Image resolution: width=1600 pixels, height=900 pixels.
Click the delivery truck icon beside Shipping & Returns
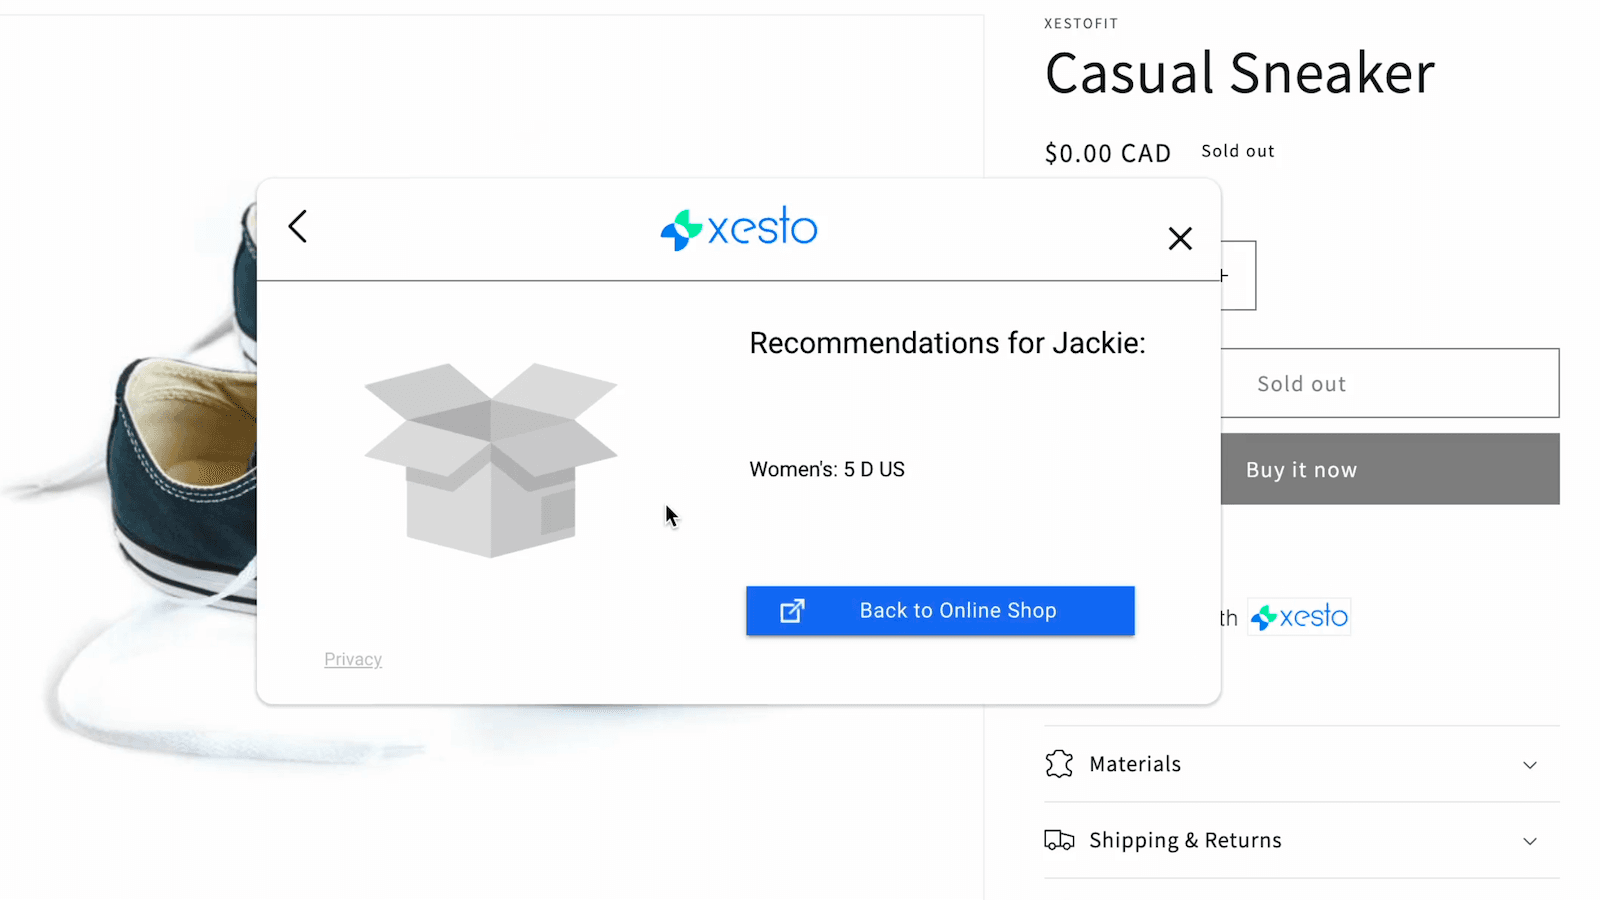pyautogui.click(x=1059, y=840)
